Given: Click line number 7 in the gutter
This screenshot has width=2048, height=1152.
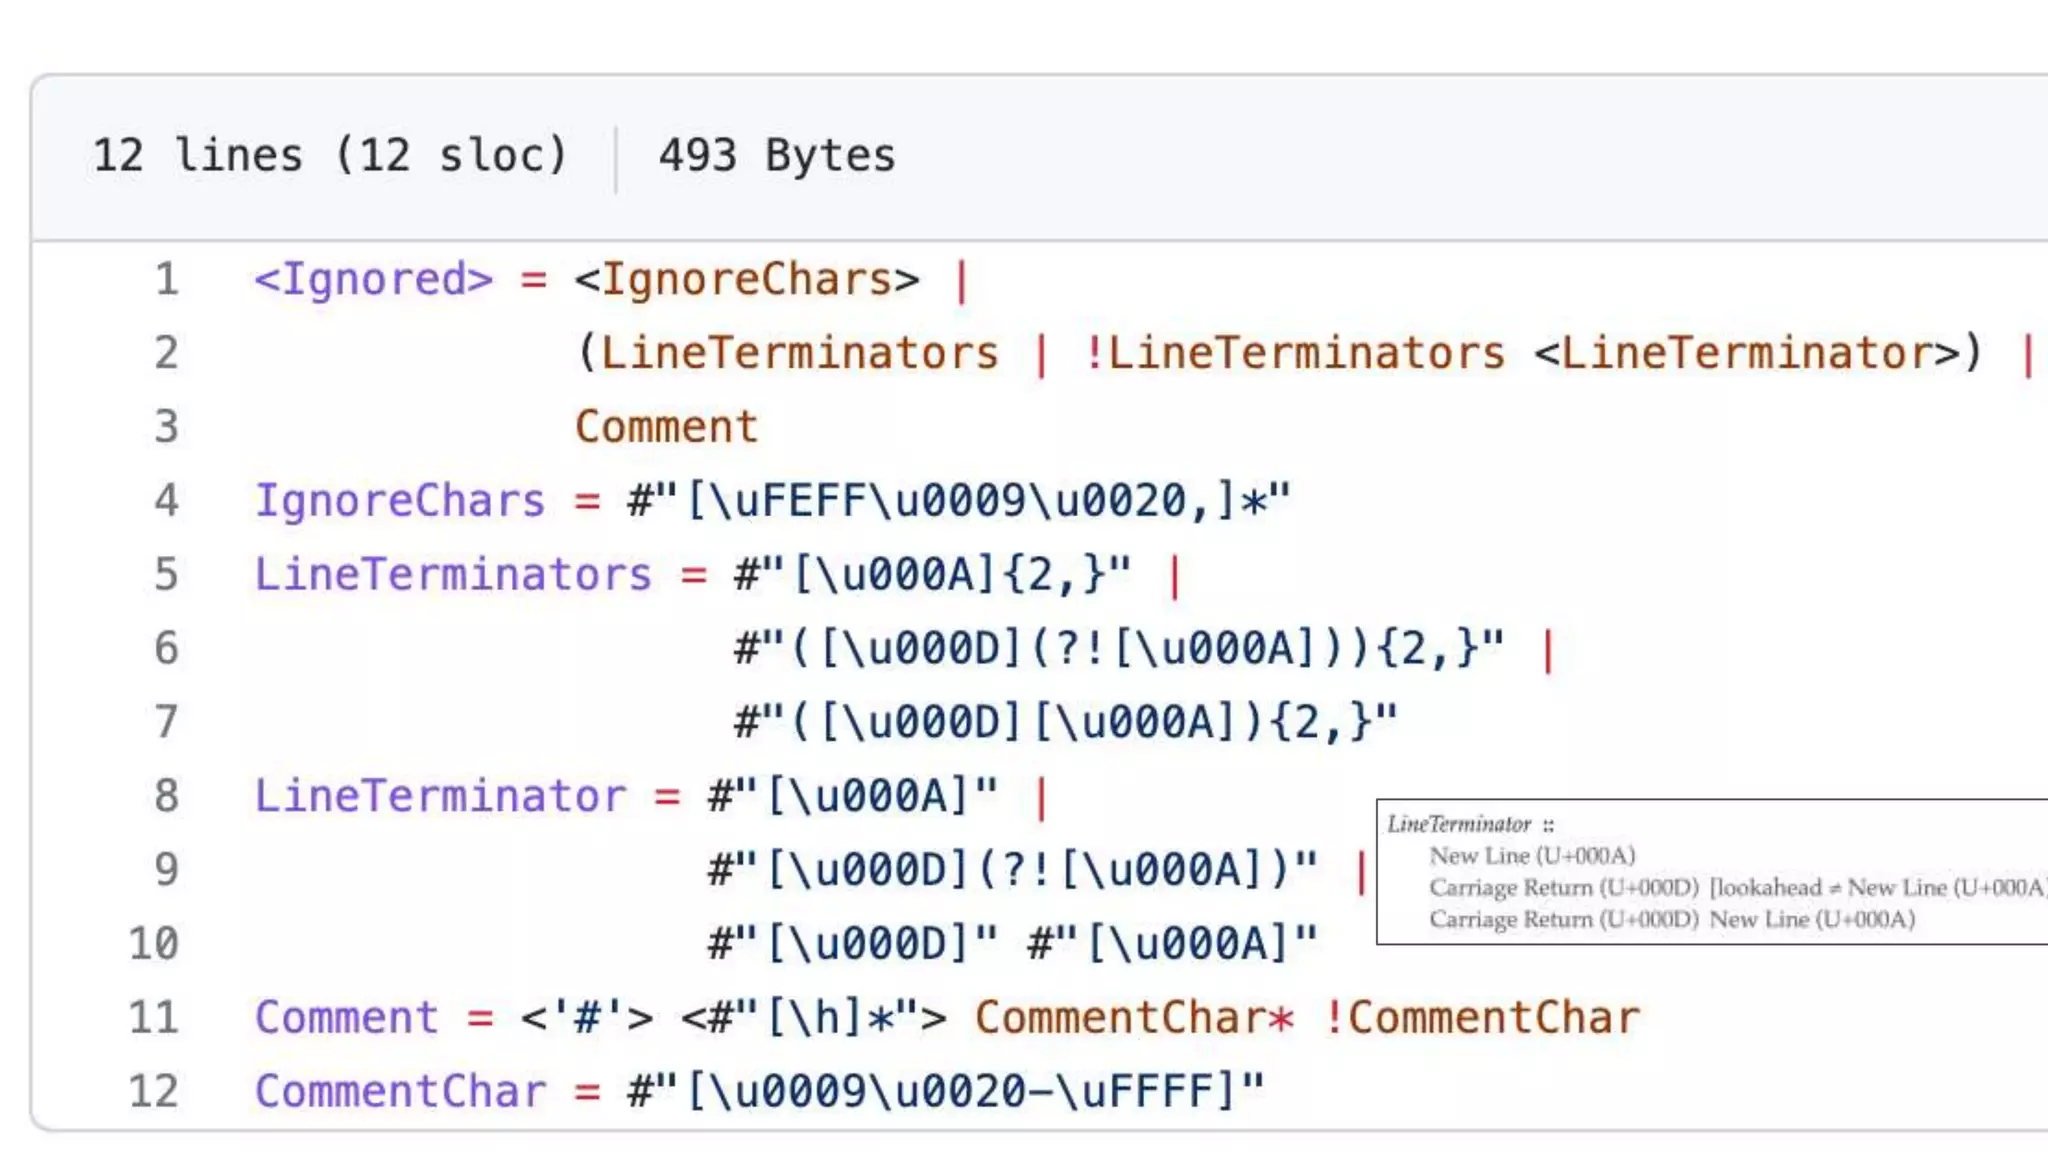Looking at the screenshot, I should pyautogui.click(x=166, y=722).
